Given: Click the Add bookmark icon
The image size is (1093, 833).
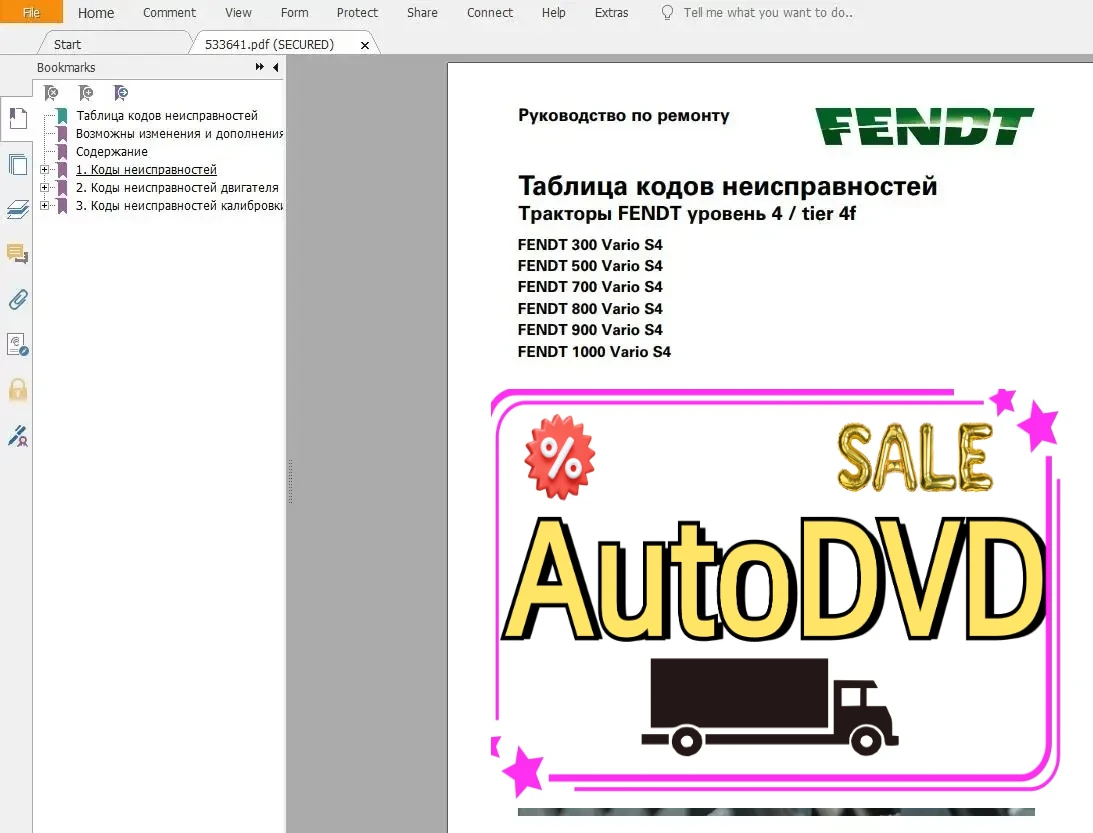Looking at the screenshot, I should click(86, 92).
